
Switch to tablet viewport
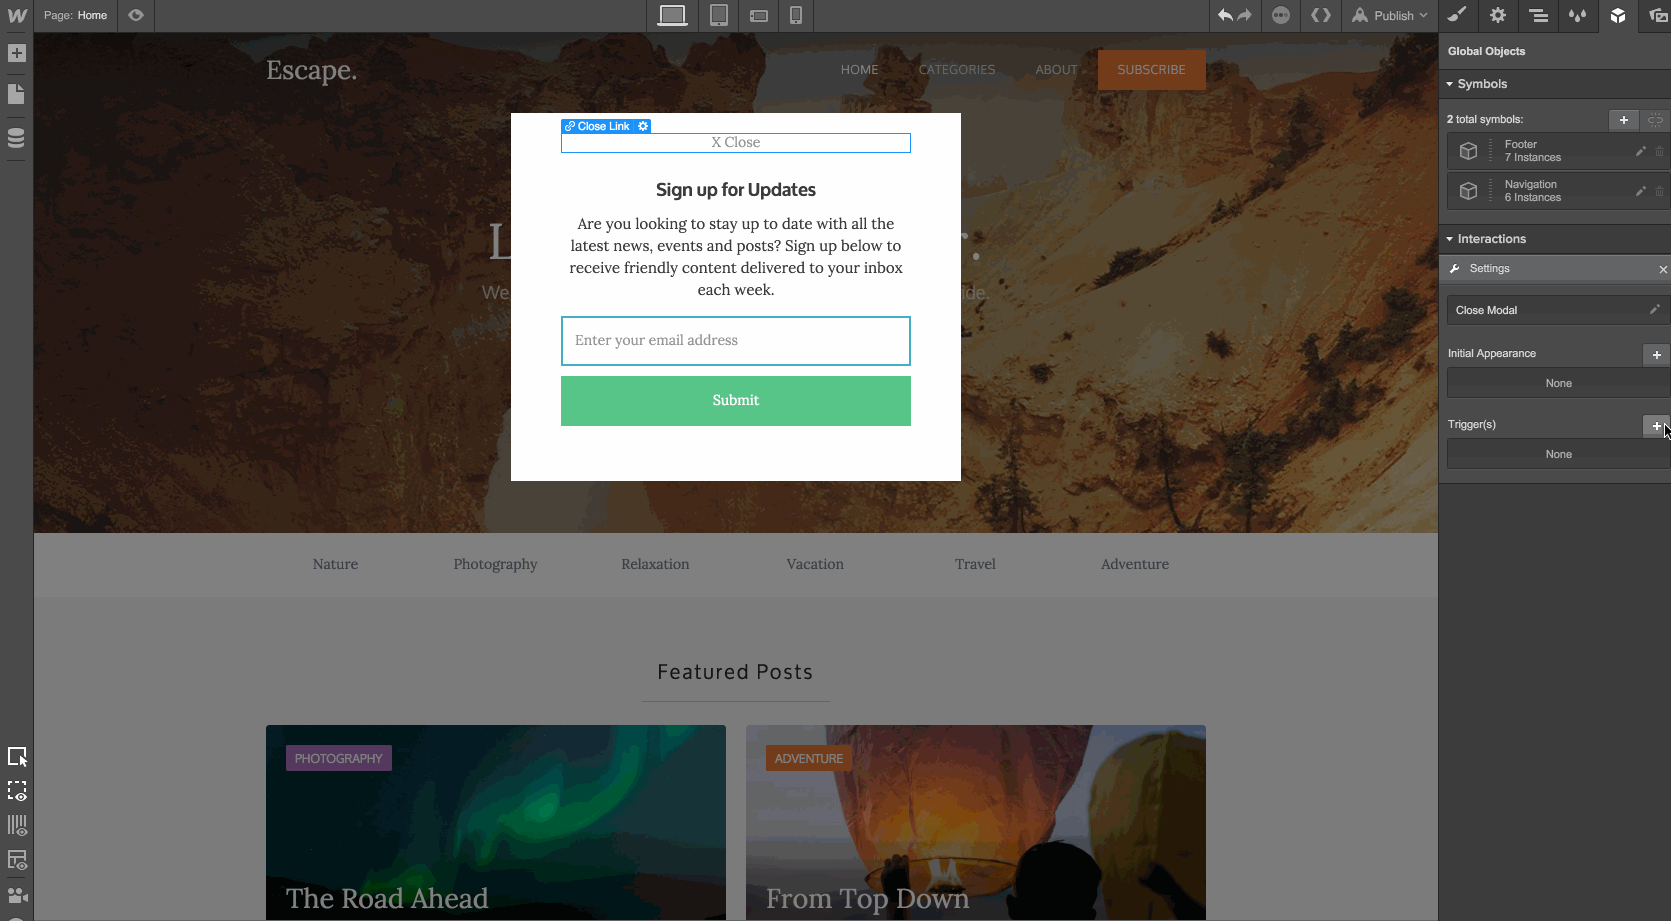pyautogui.click(x=718, y=15)
